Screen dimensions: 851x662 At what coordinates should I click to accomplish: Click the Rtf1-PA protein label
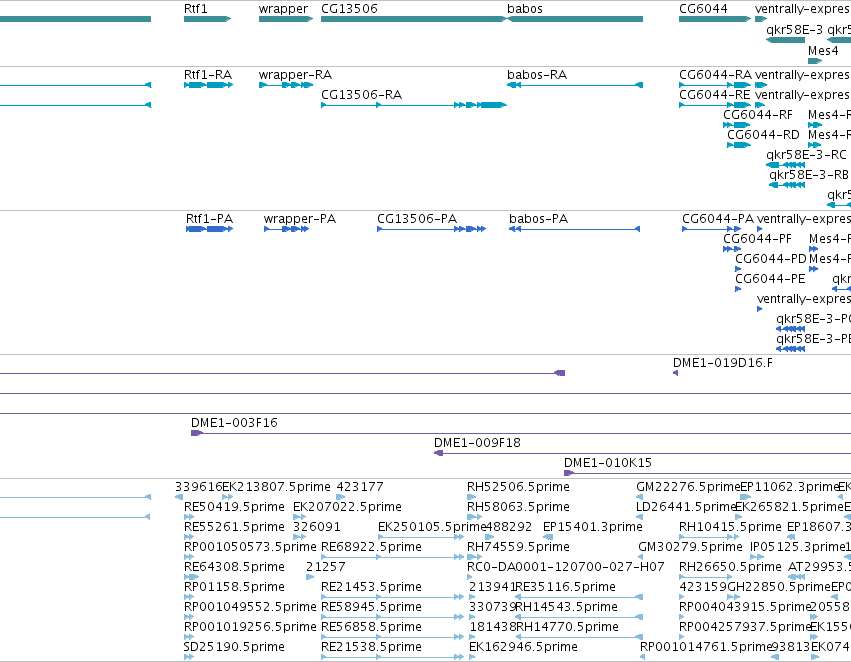[x=209, y=219]
